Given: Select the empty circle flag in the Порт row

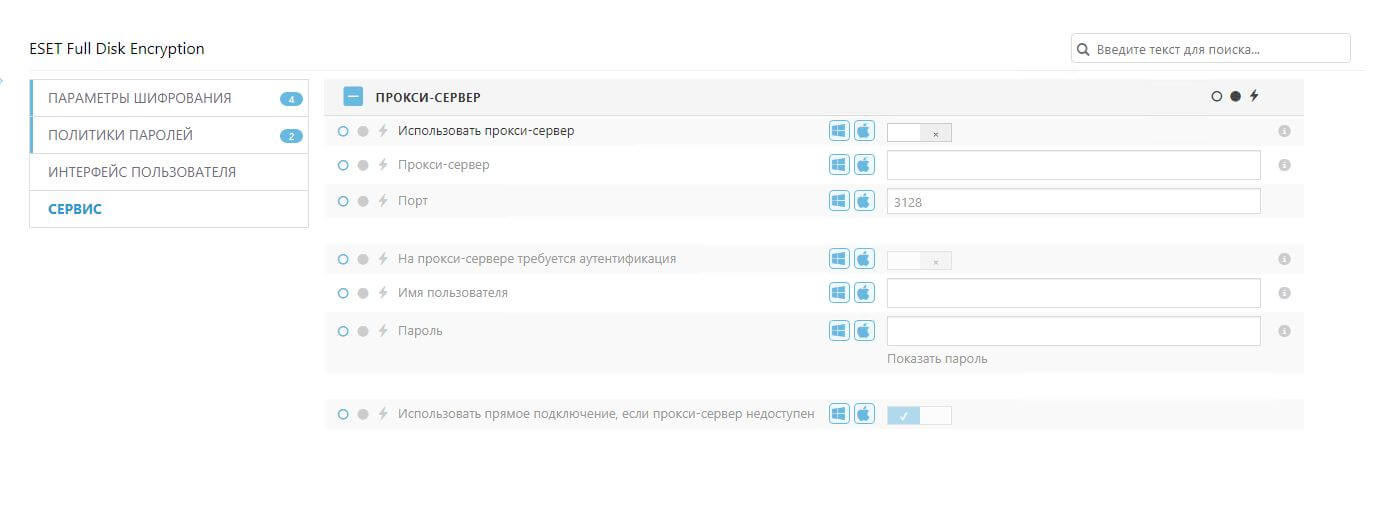Looking at the screenshot, I should coord(343,201).
